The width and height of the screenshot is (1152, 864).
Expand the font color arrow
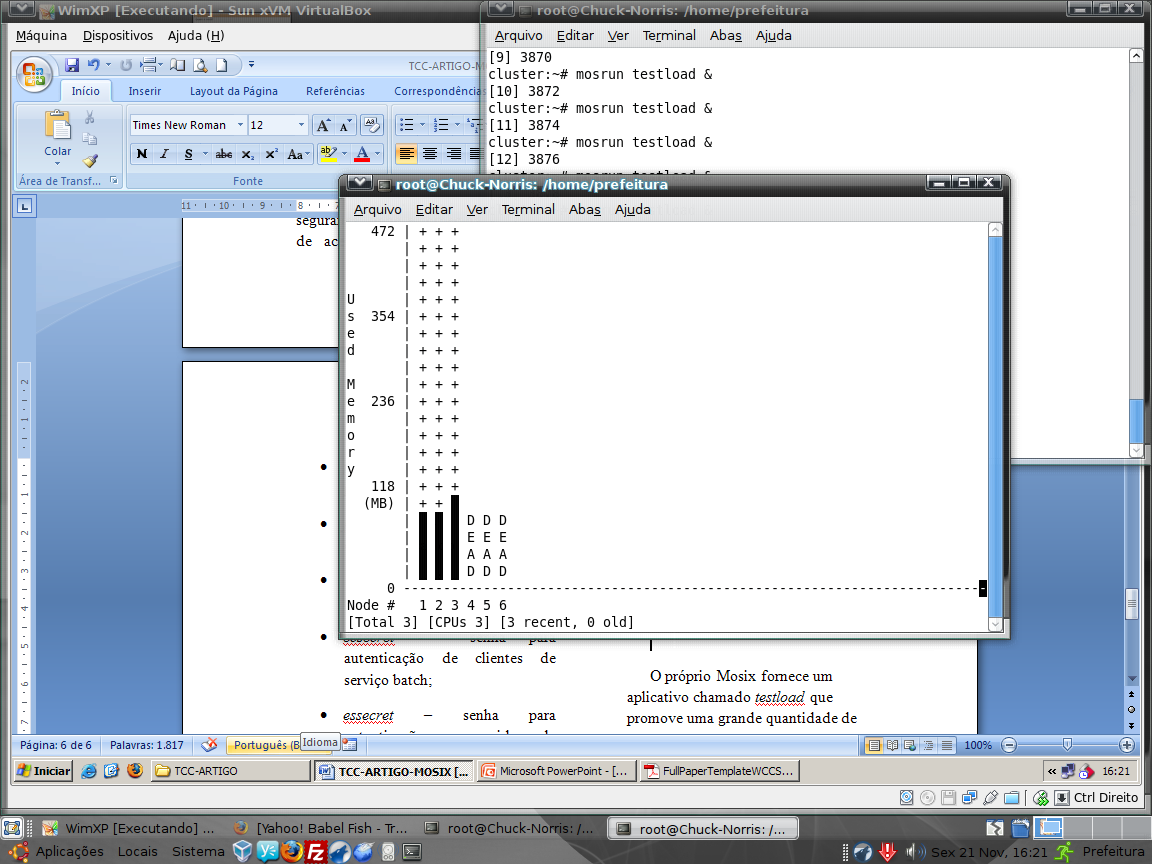click(378, 154)
